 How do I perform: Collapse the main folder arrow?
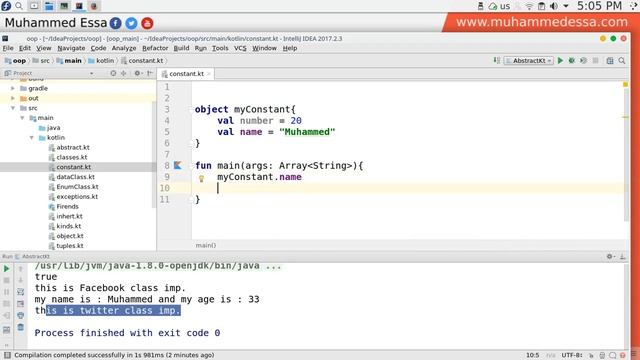click(22, 118)
